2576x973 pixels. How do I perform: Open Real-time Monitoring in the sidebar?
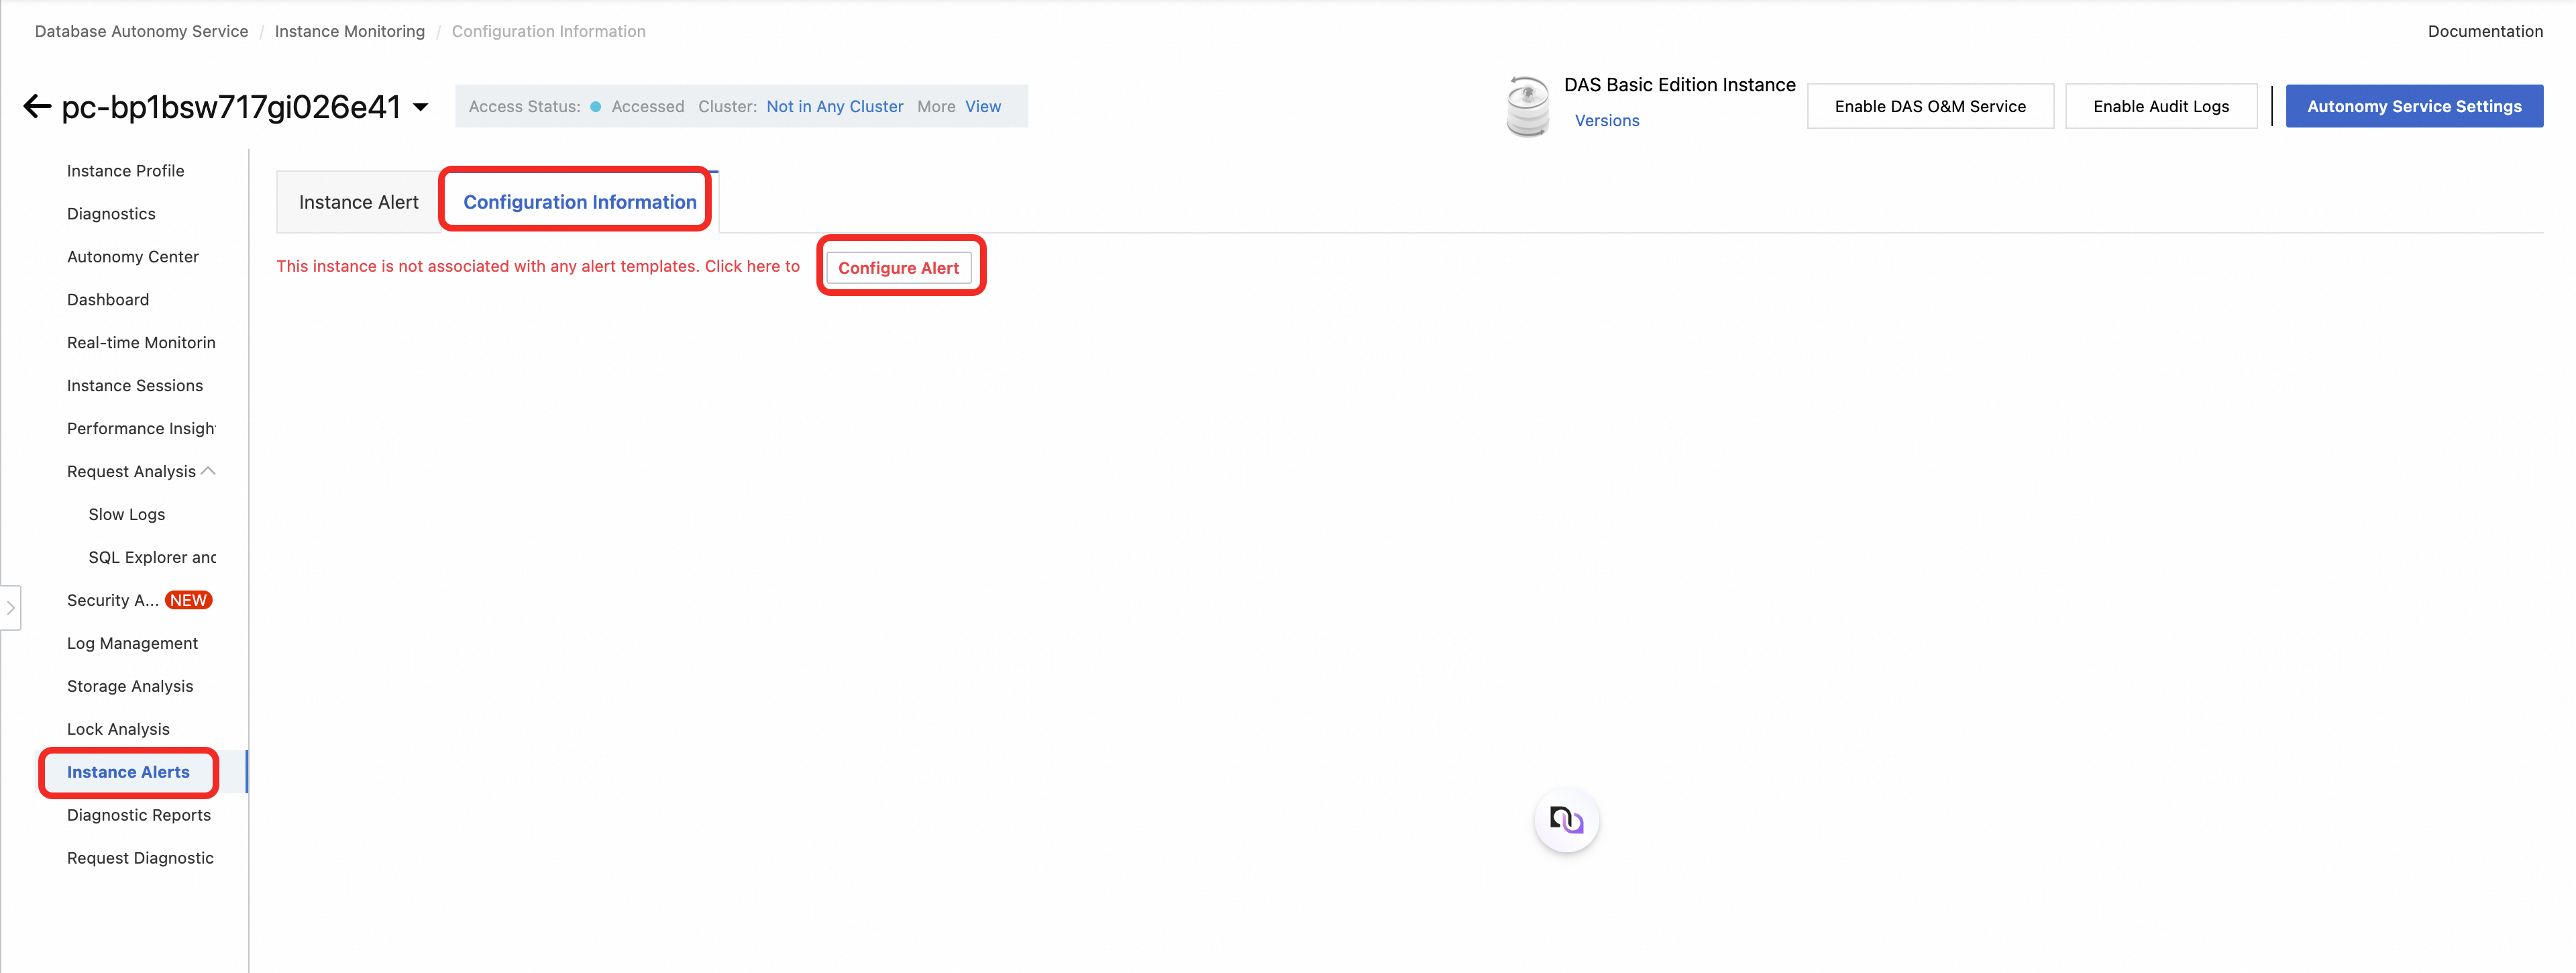[141, 343]
